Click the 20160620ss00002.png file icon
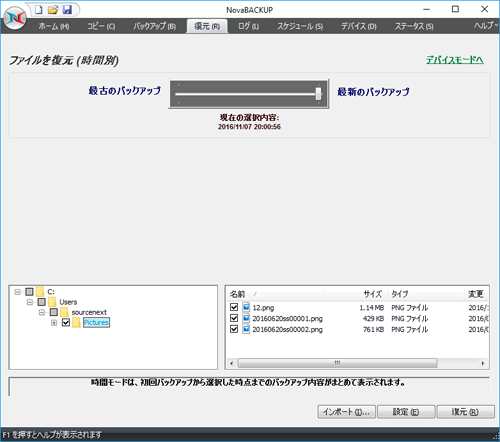This screenshot has height=442, width=500. point(246,329)
